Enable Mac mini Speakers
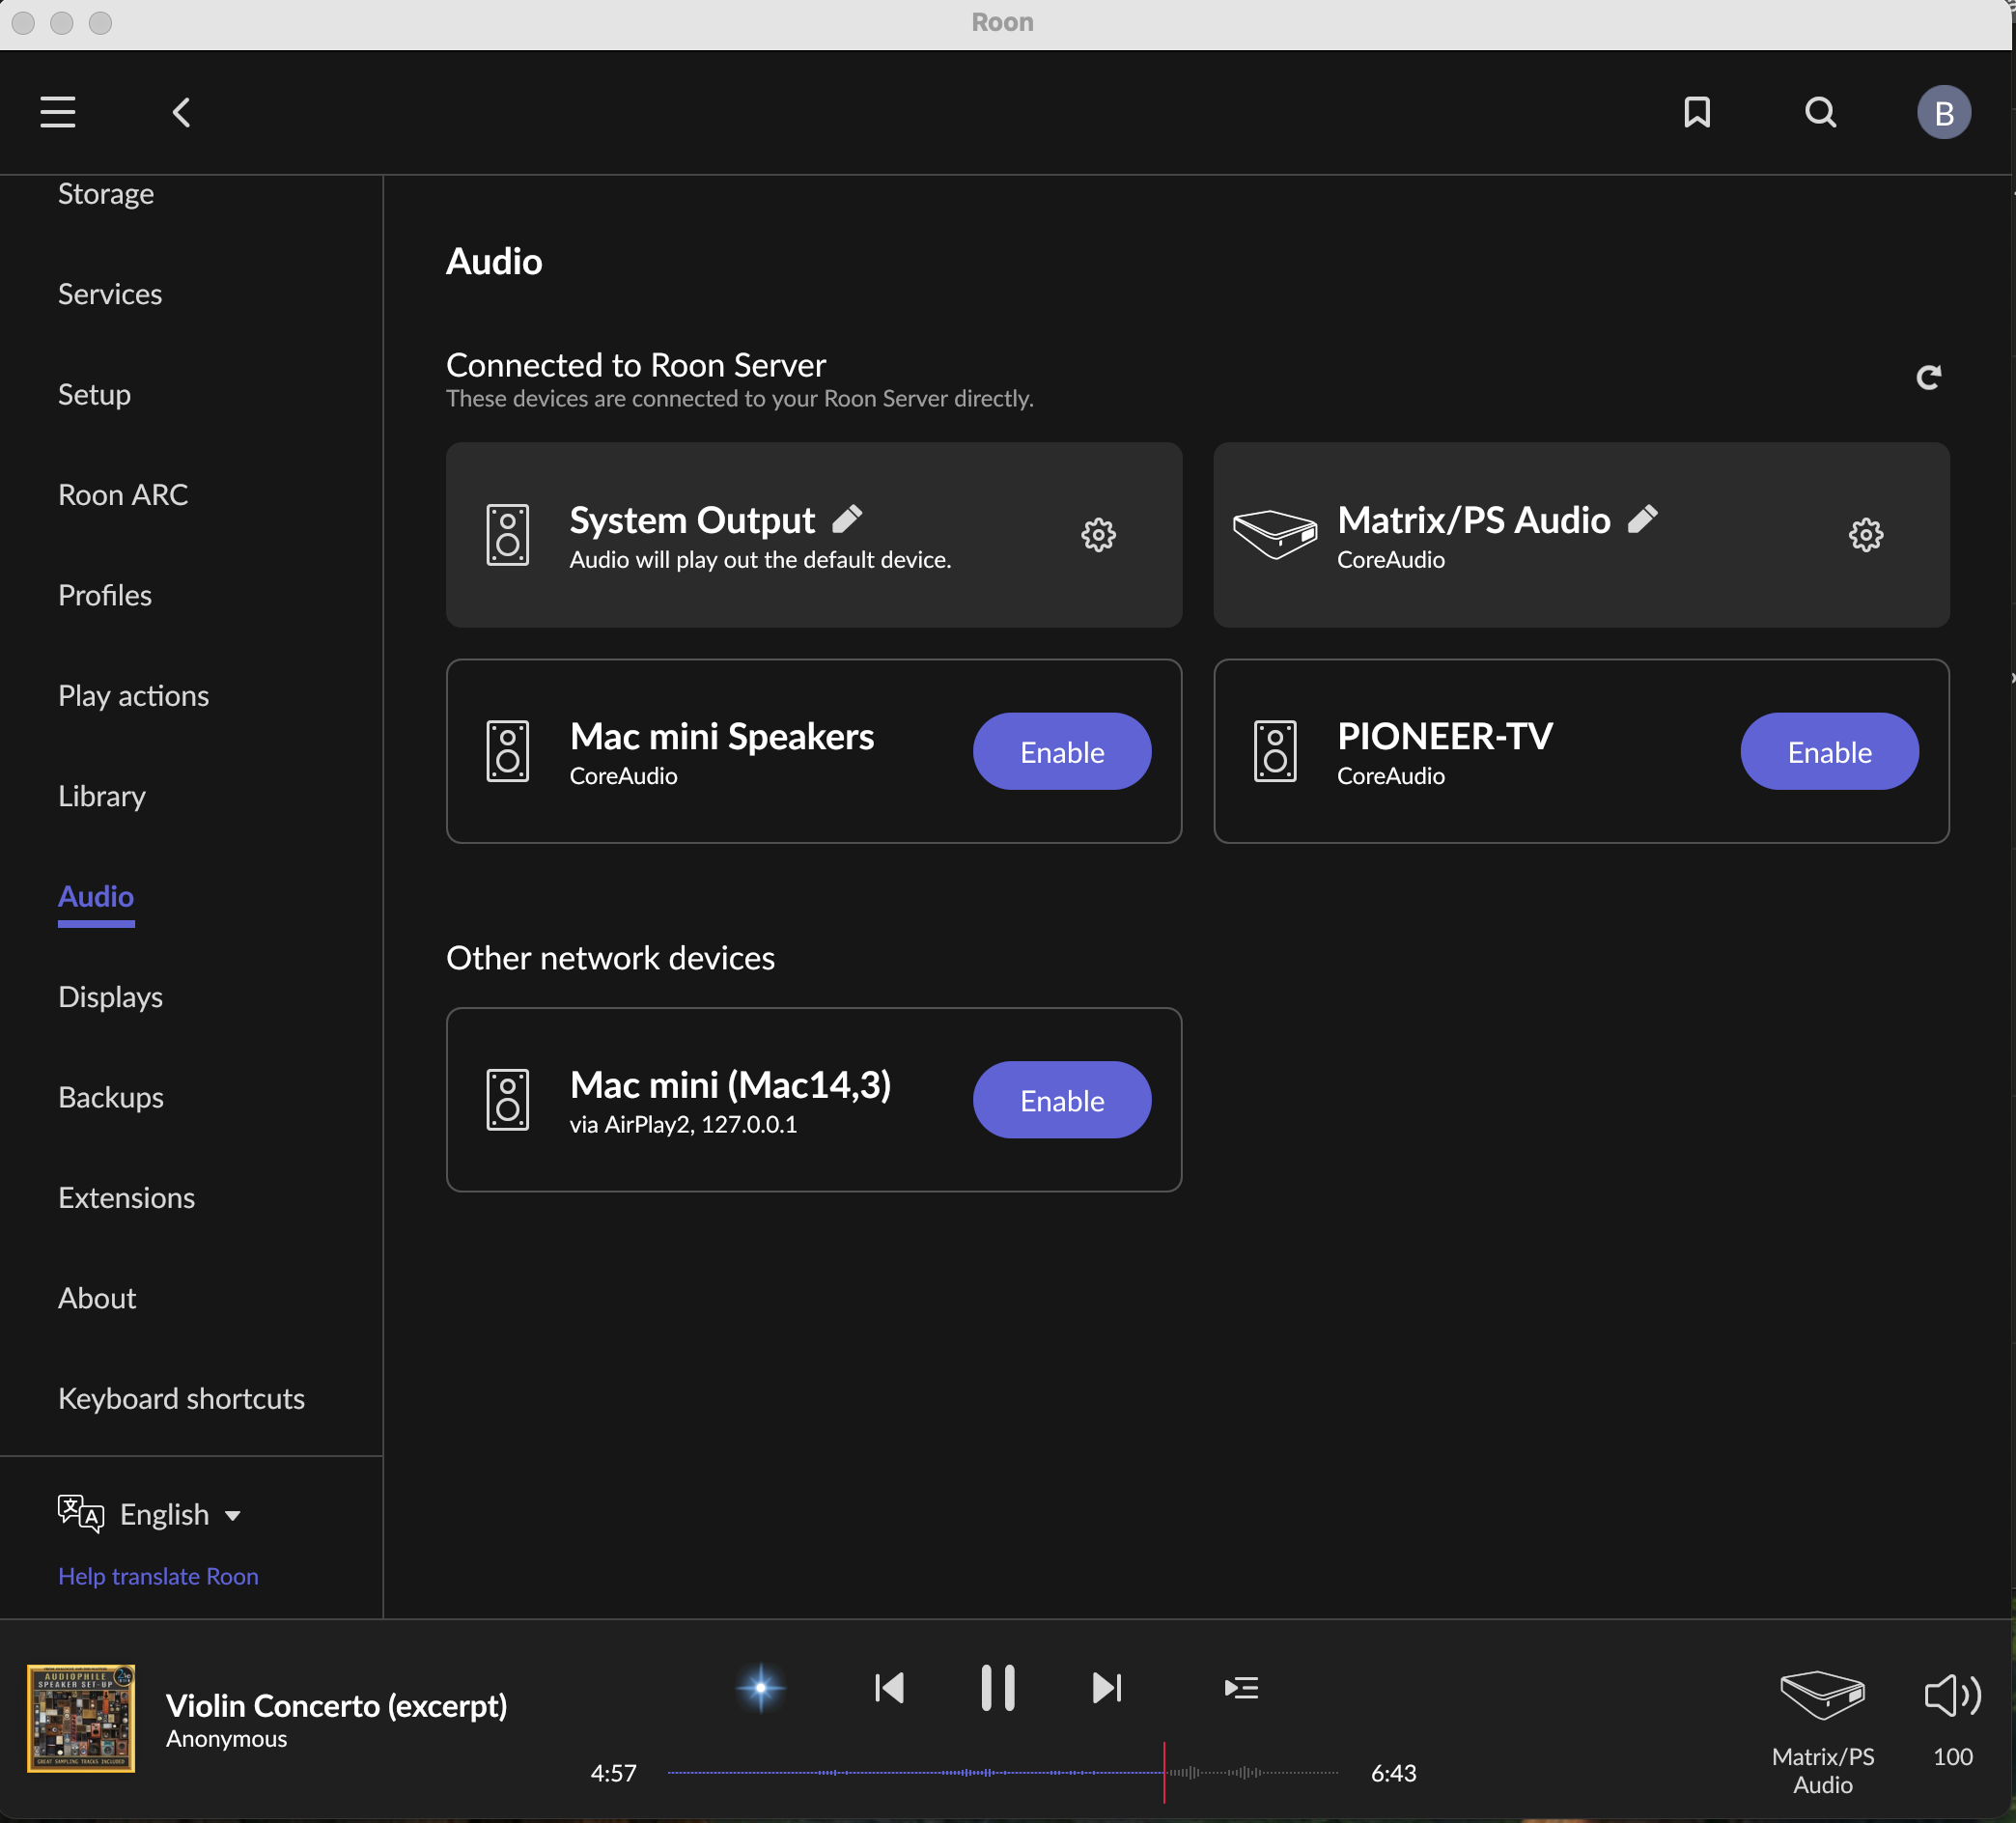 pos(1061,751)
